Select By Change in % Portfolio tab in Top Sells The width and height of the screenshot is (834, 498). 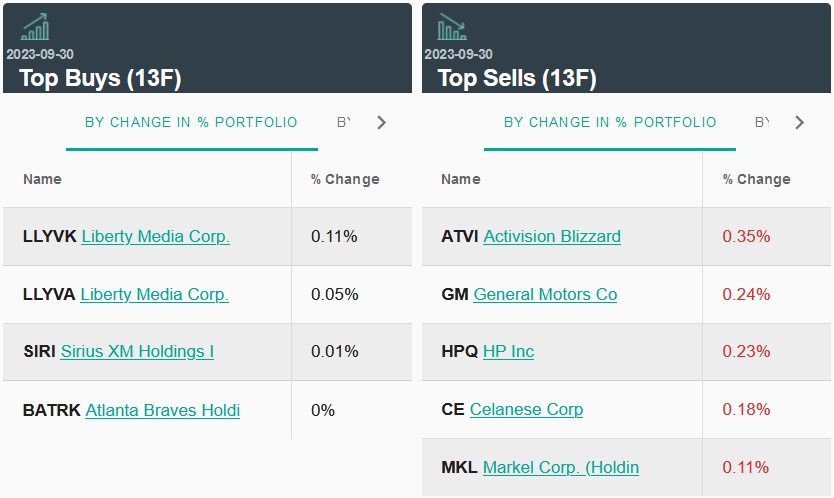(610, 123)
